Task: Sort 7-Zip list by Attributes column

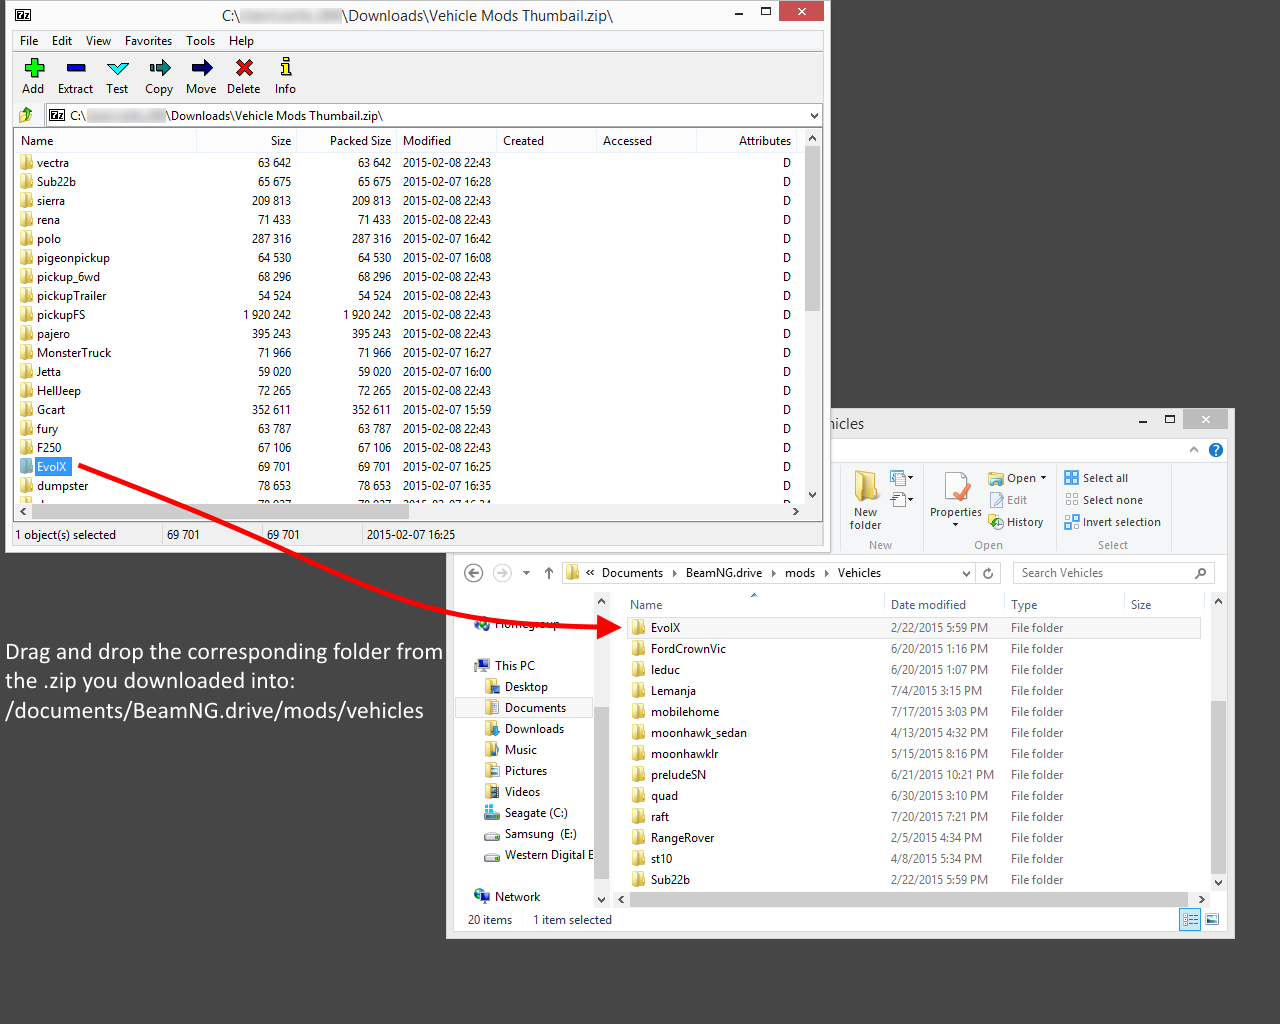Action: [746, 141]
